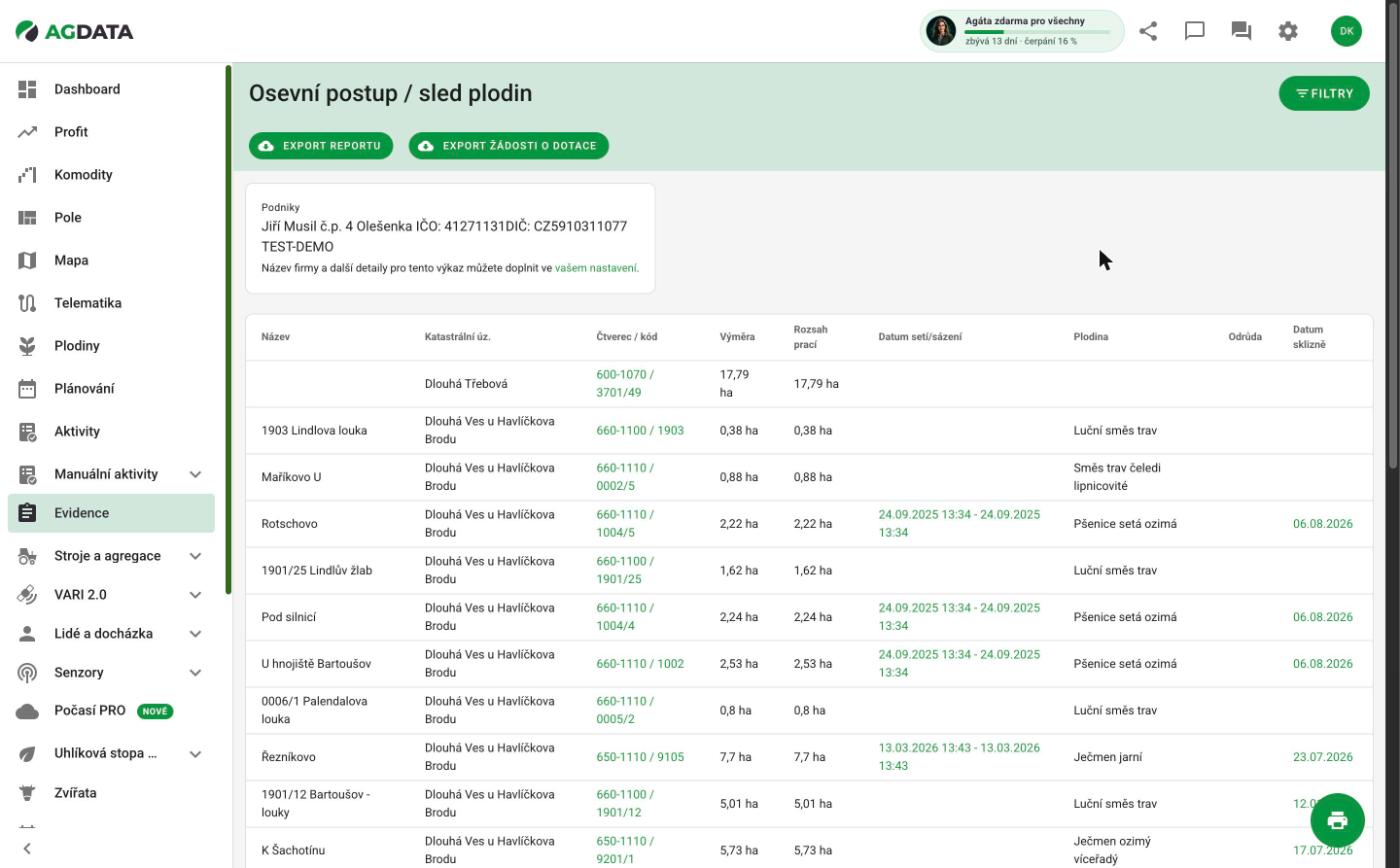Click the green print floating button
Screen dimensions: 1400x868
pyautogui.click(x=1337, y=820)
